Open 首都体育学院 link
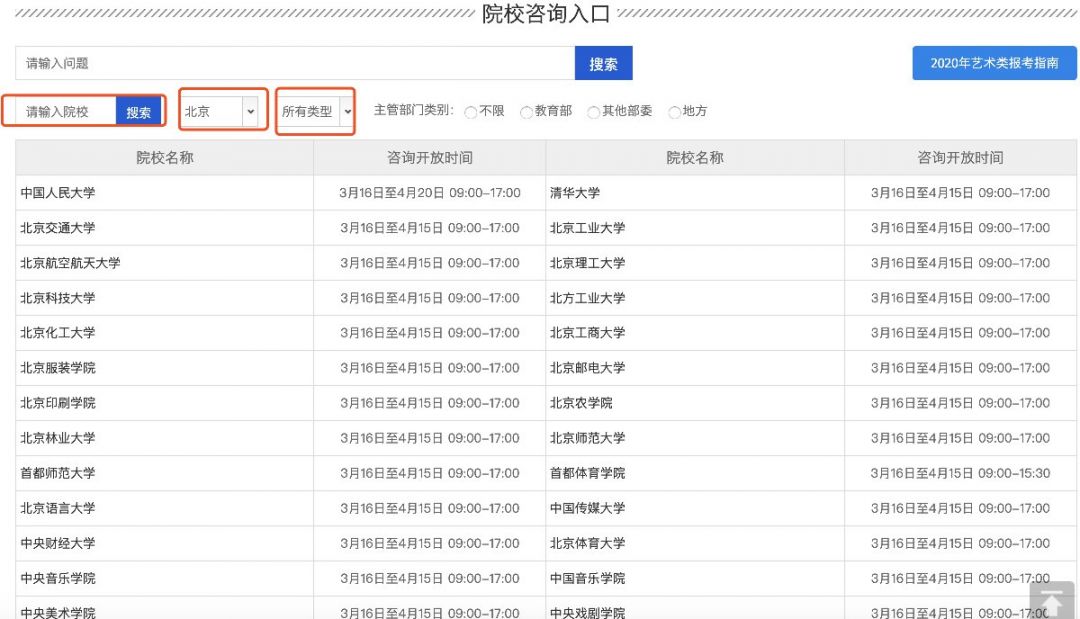1080x619 pixels. (x=588, y=473)
